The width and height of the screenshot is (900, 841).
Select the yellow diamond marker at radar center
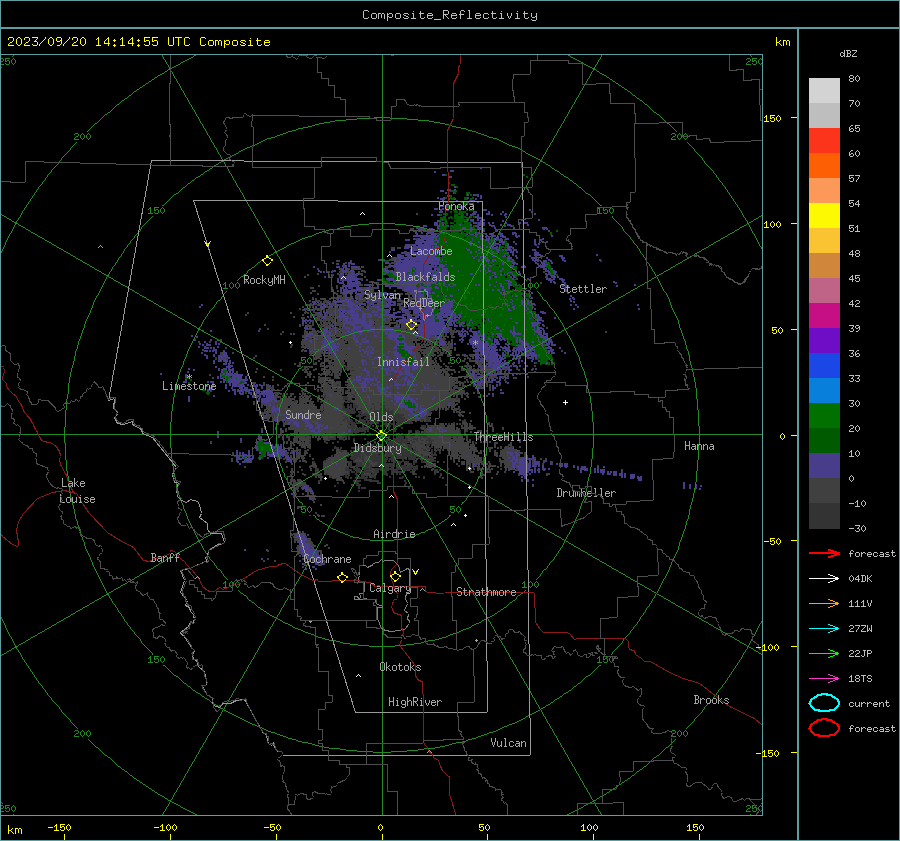pyautogui.click(x=381, y=435)
